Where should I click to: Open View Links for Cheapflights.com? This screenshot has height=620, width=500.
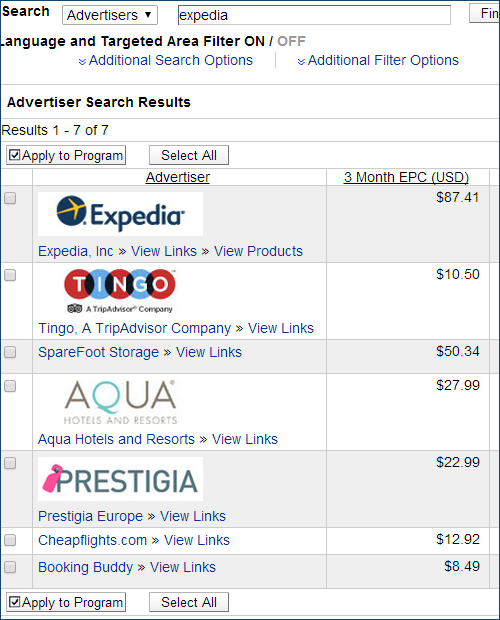click(x=197, y=540)
